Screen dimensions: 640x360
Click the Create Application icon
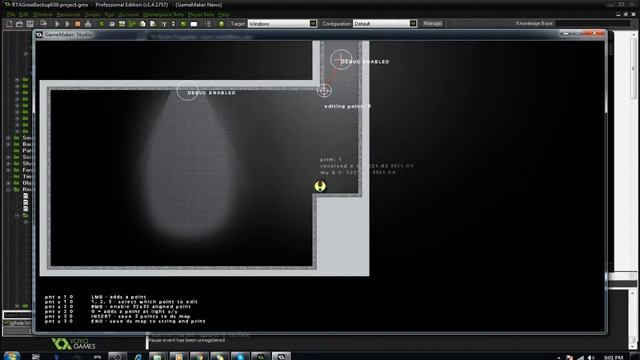(x=88, y=24)
